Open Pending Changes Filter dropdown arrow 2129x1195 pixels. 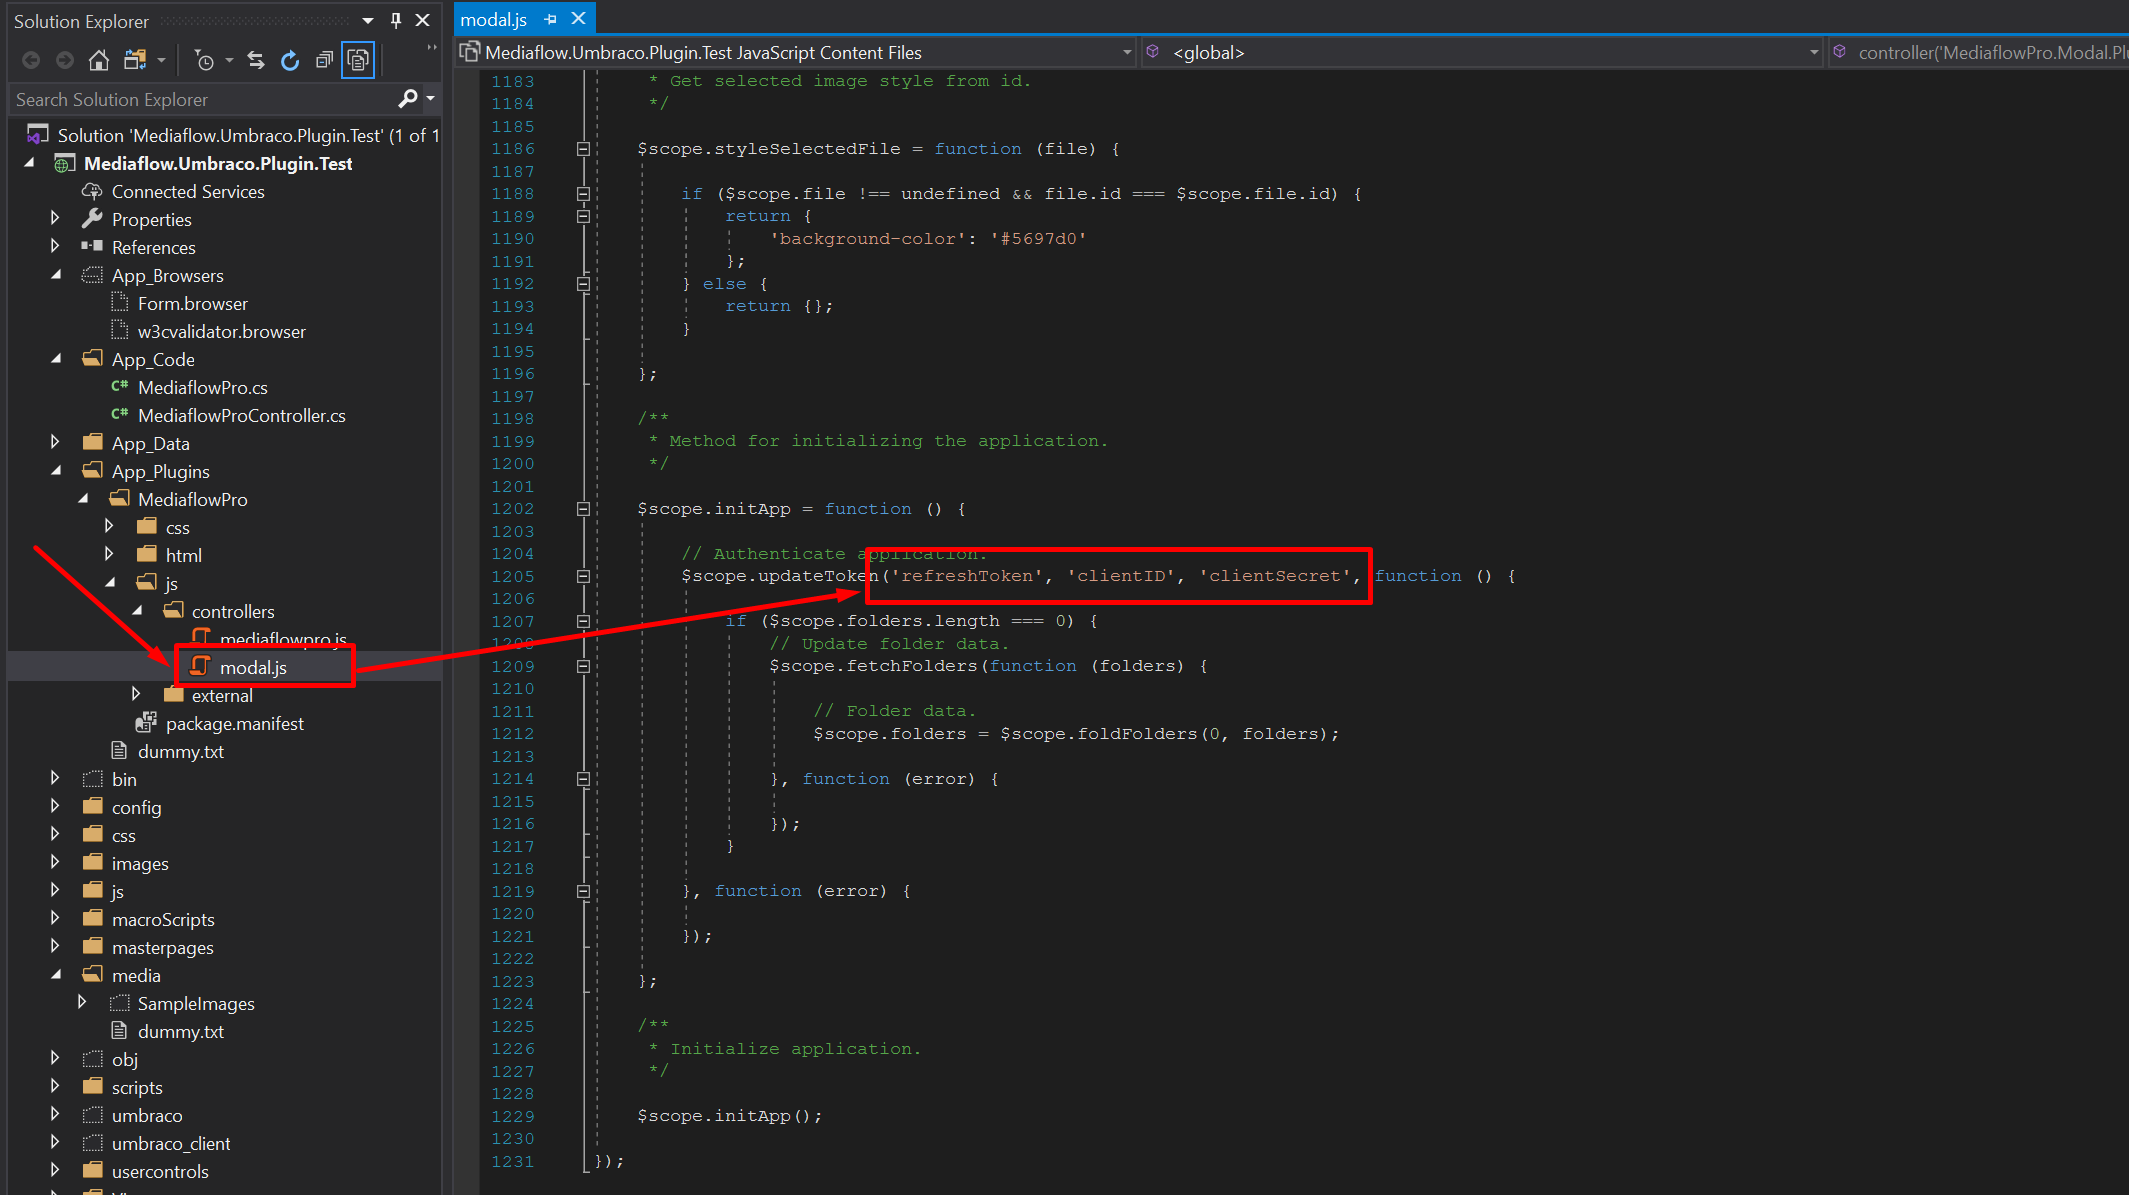[229, 60]
